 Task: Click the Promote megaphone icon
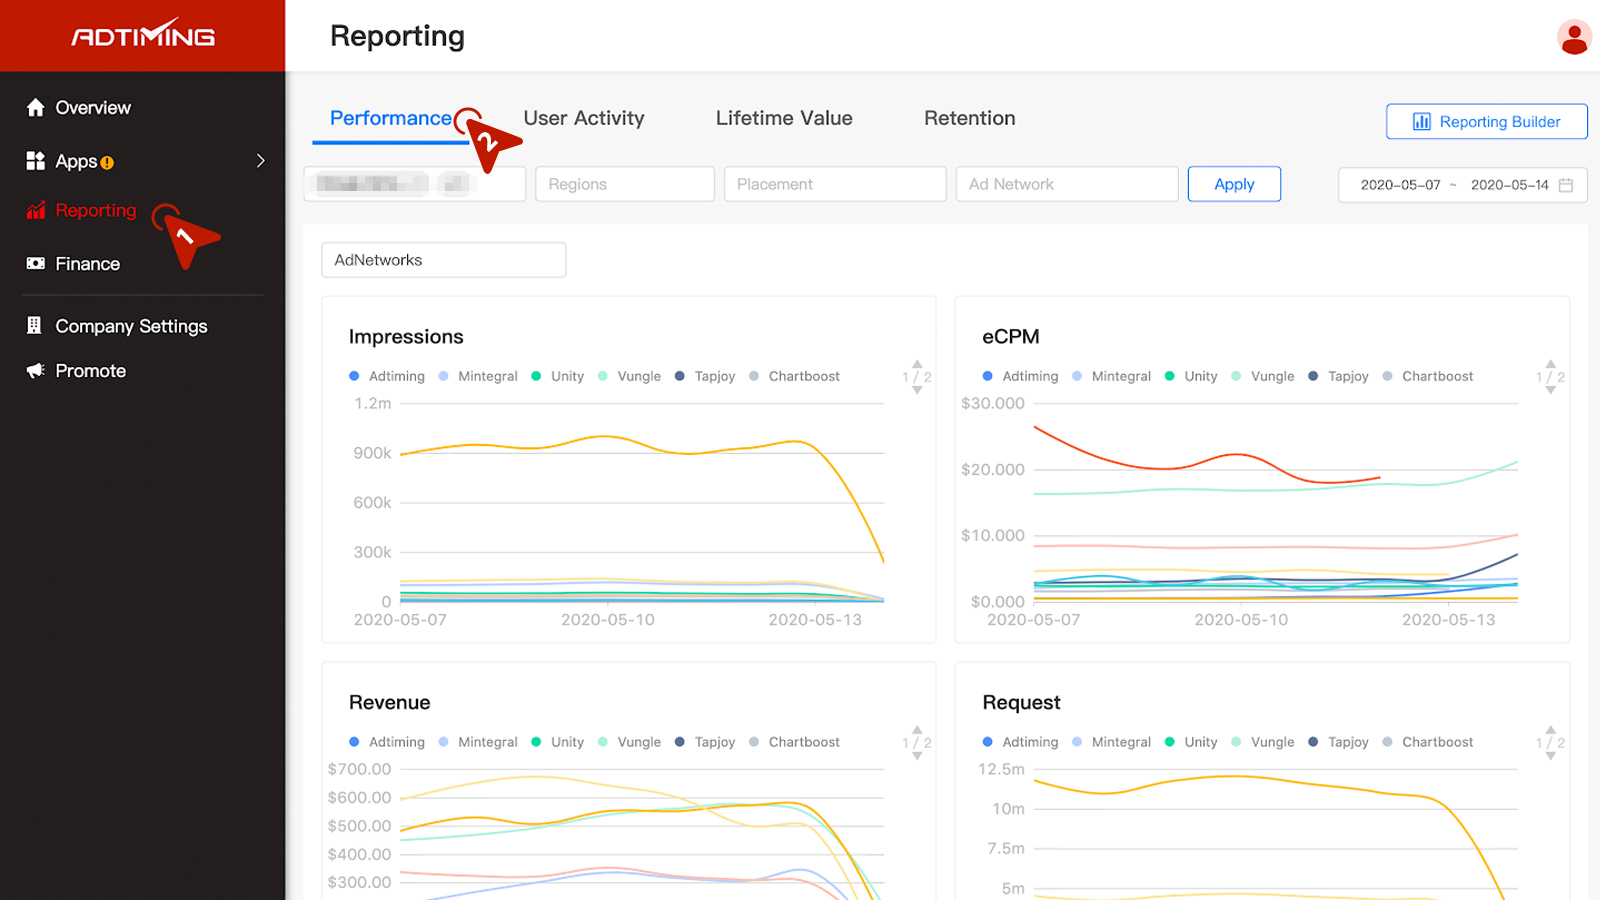pos(36,371)
